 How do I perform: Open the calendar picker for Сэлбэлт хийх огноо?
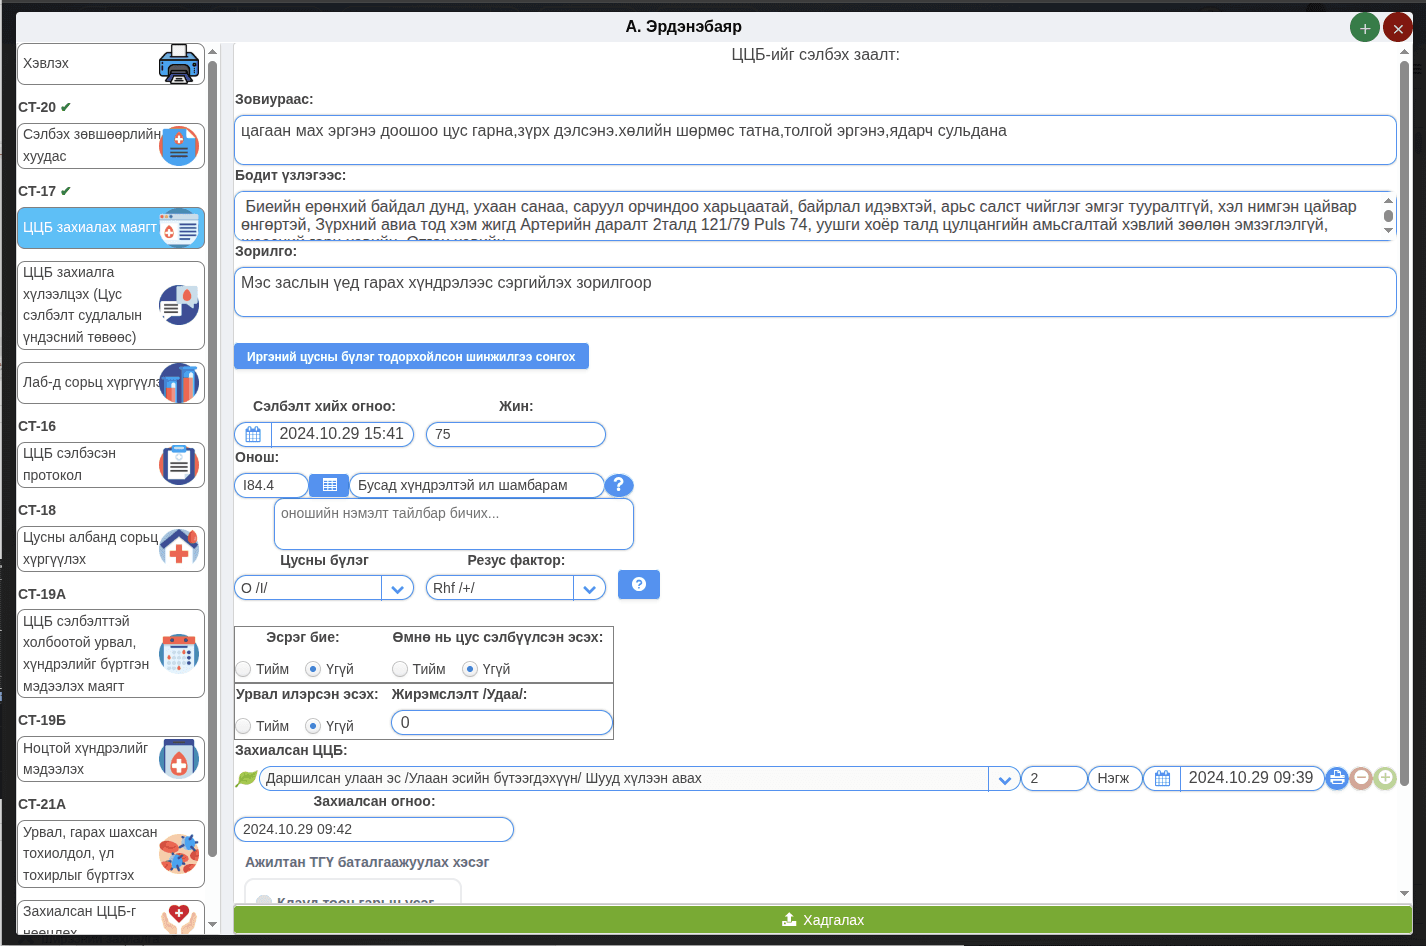click(252, 434)
